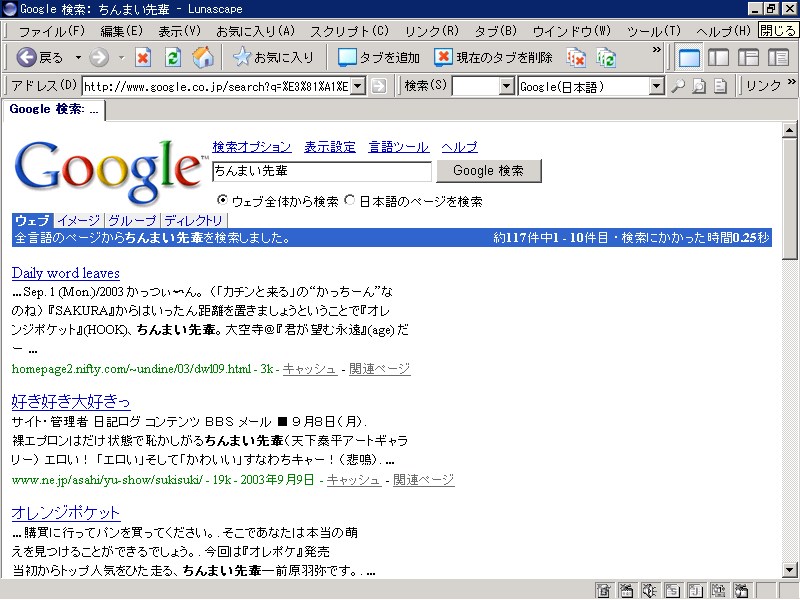Image resolution: width=800 pixels, height=600 pixels.
Task: Click the vertical scrollbar down arrow
Action: click(790, 569)
